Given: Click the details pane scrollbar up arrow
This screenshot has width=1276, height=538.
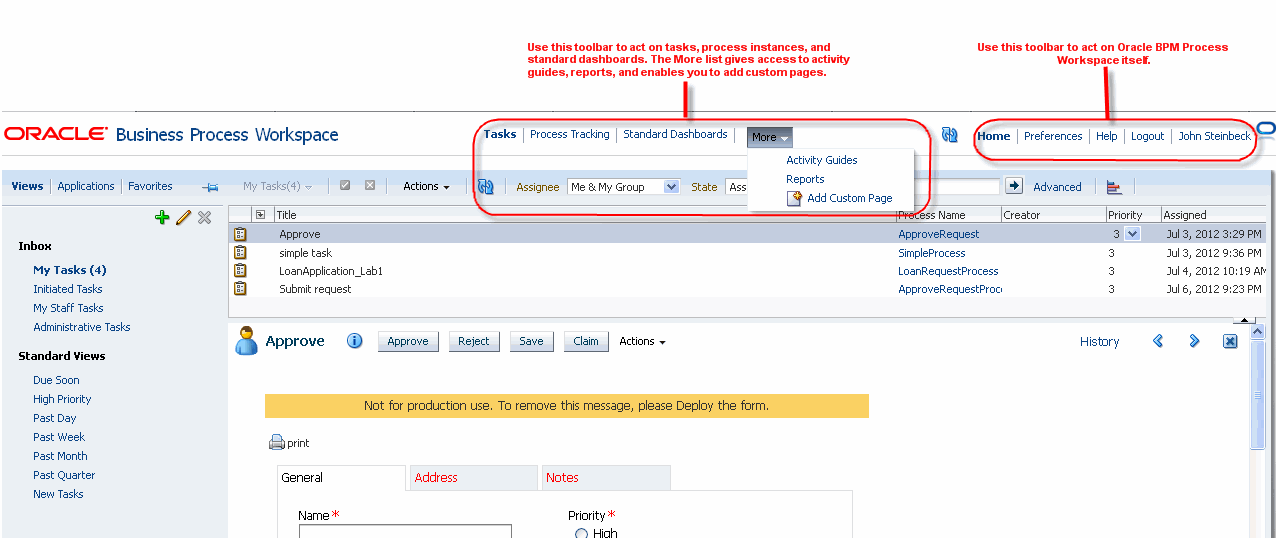Looking at the screenshot, I should coord(1259,330).
